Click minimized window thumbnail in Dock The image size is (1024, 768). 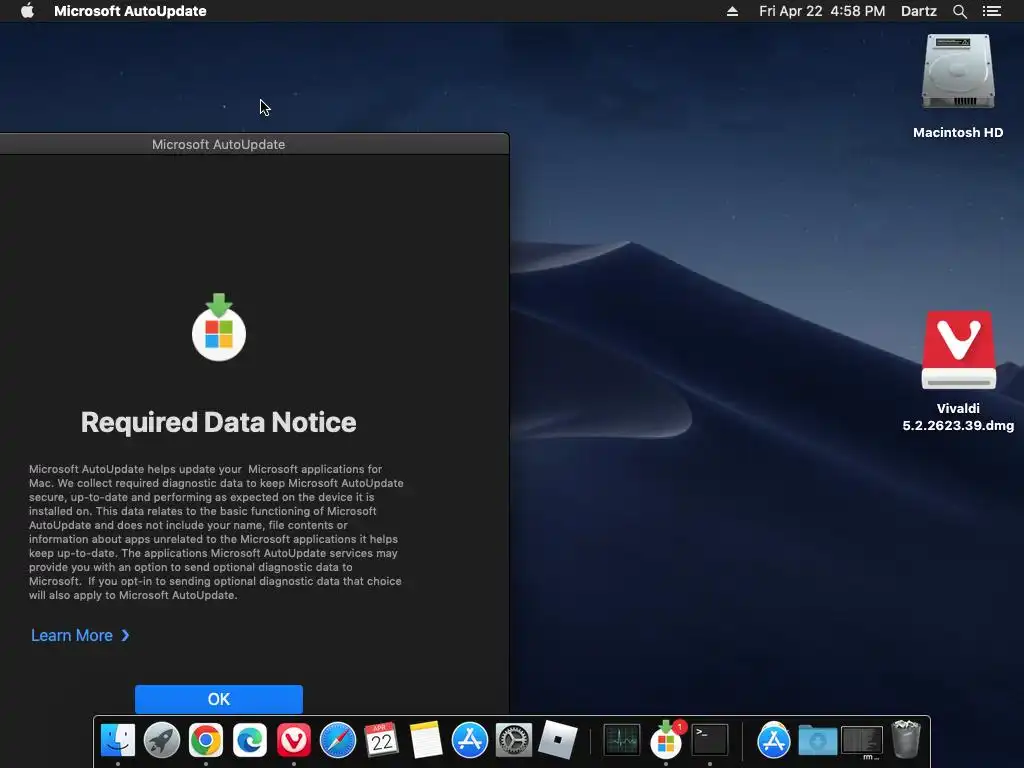coord(862,741)
